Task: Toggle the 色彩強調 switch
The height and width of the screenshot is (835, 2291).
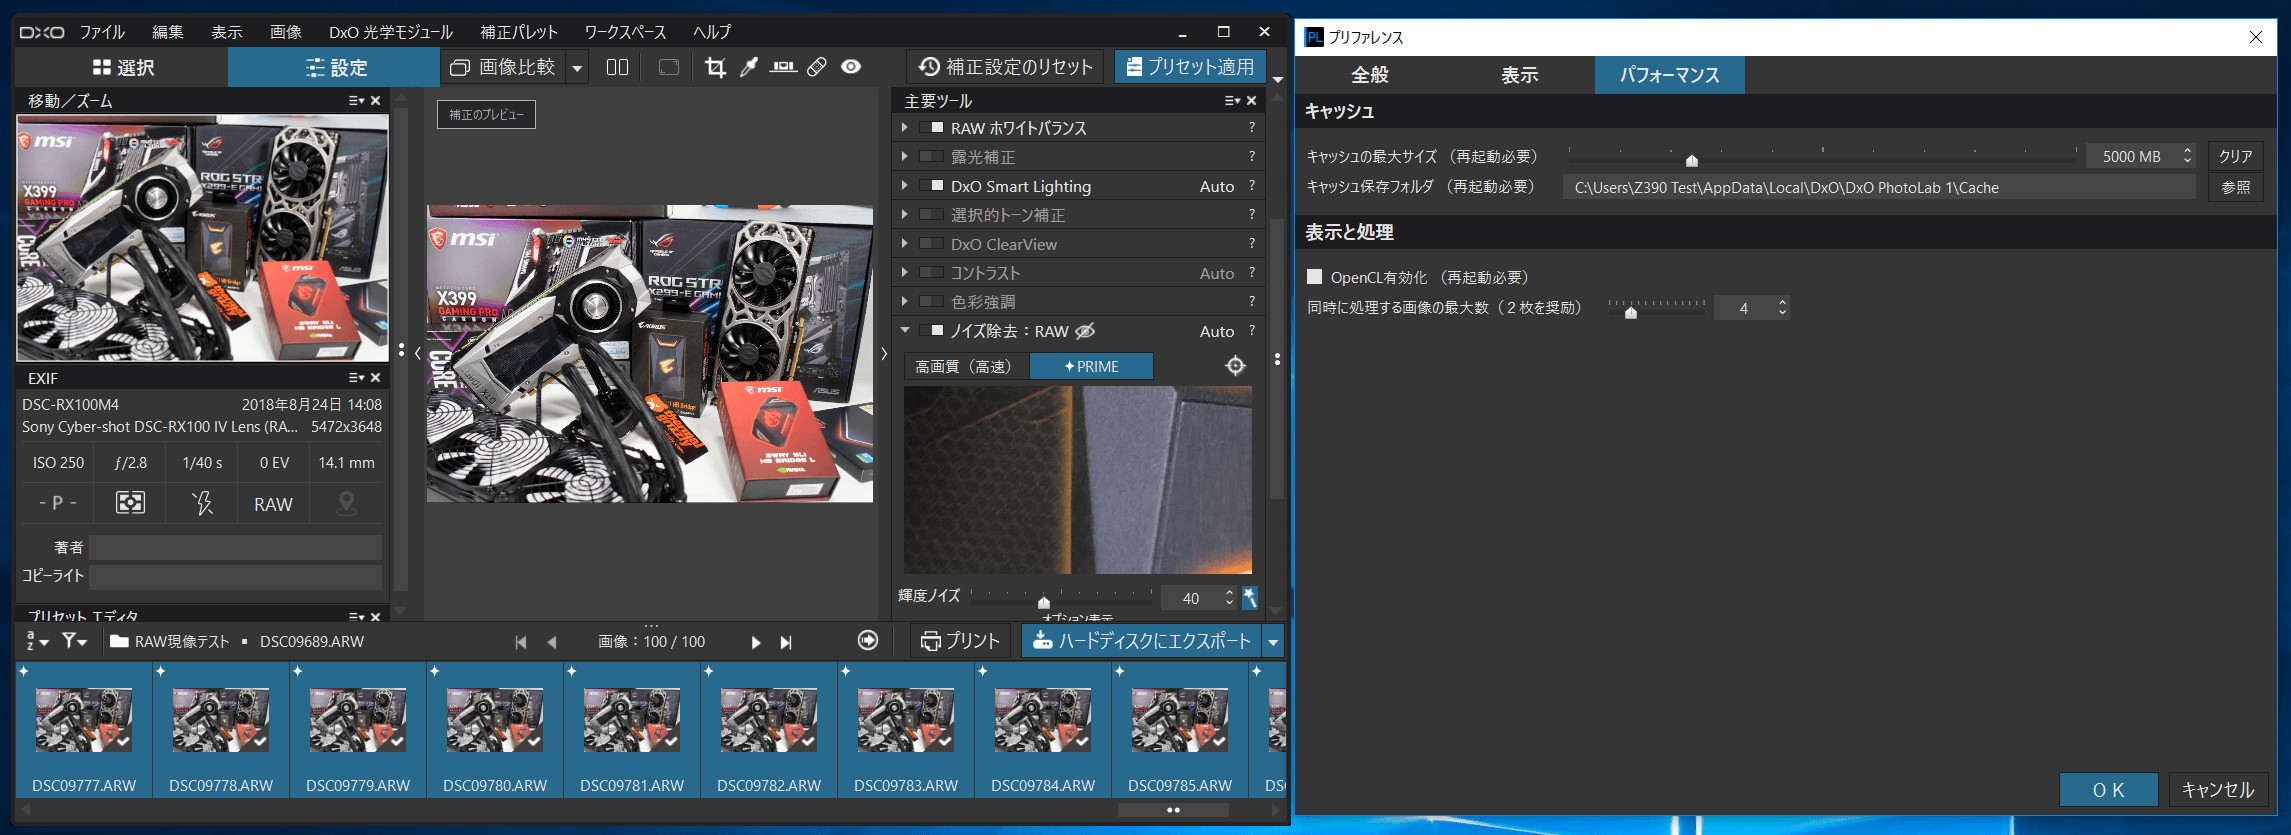Action: pyautogui.click(x=932, y=302)
